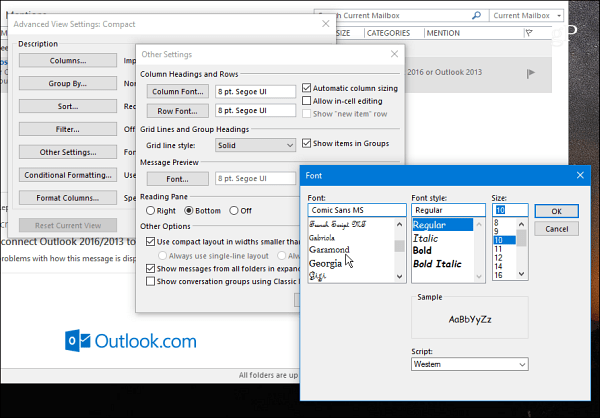Click the font list scroll down arrow

point(399,276)
